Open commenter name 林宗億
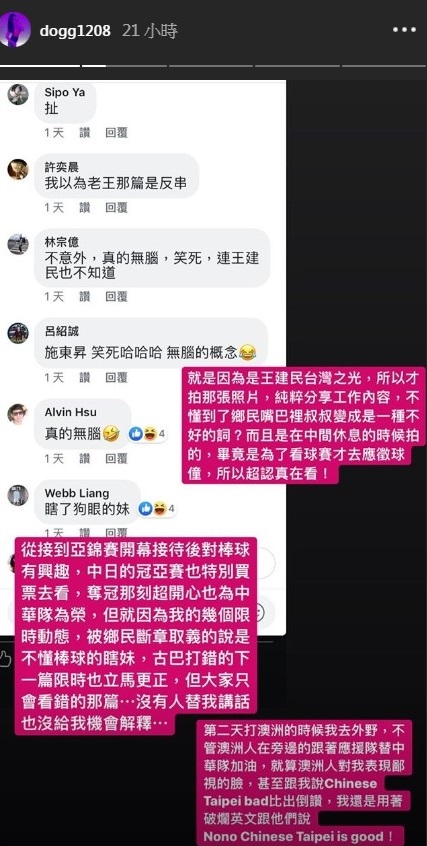 (x=62, y=243)
